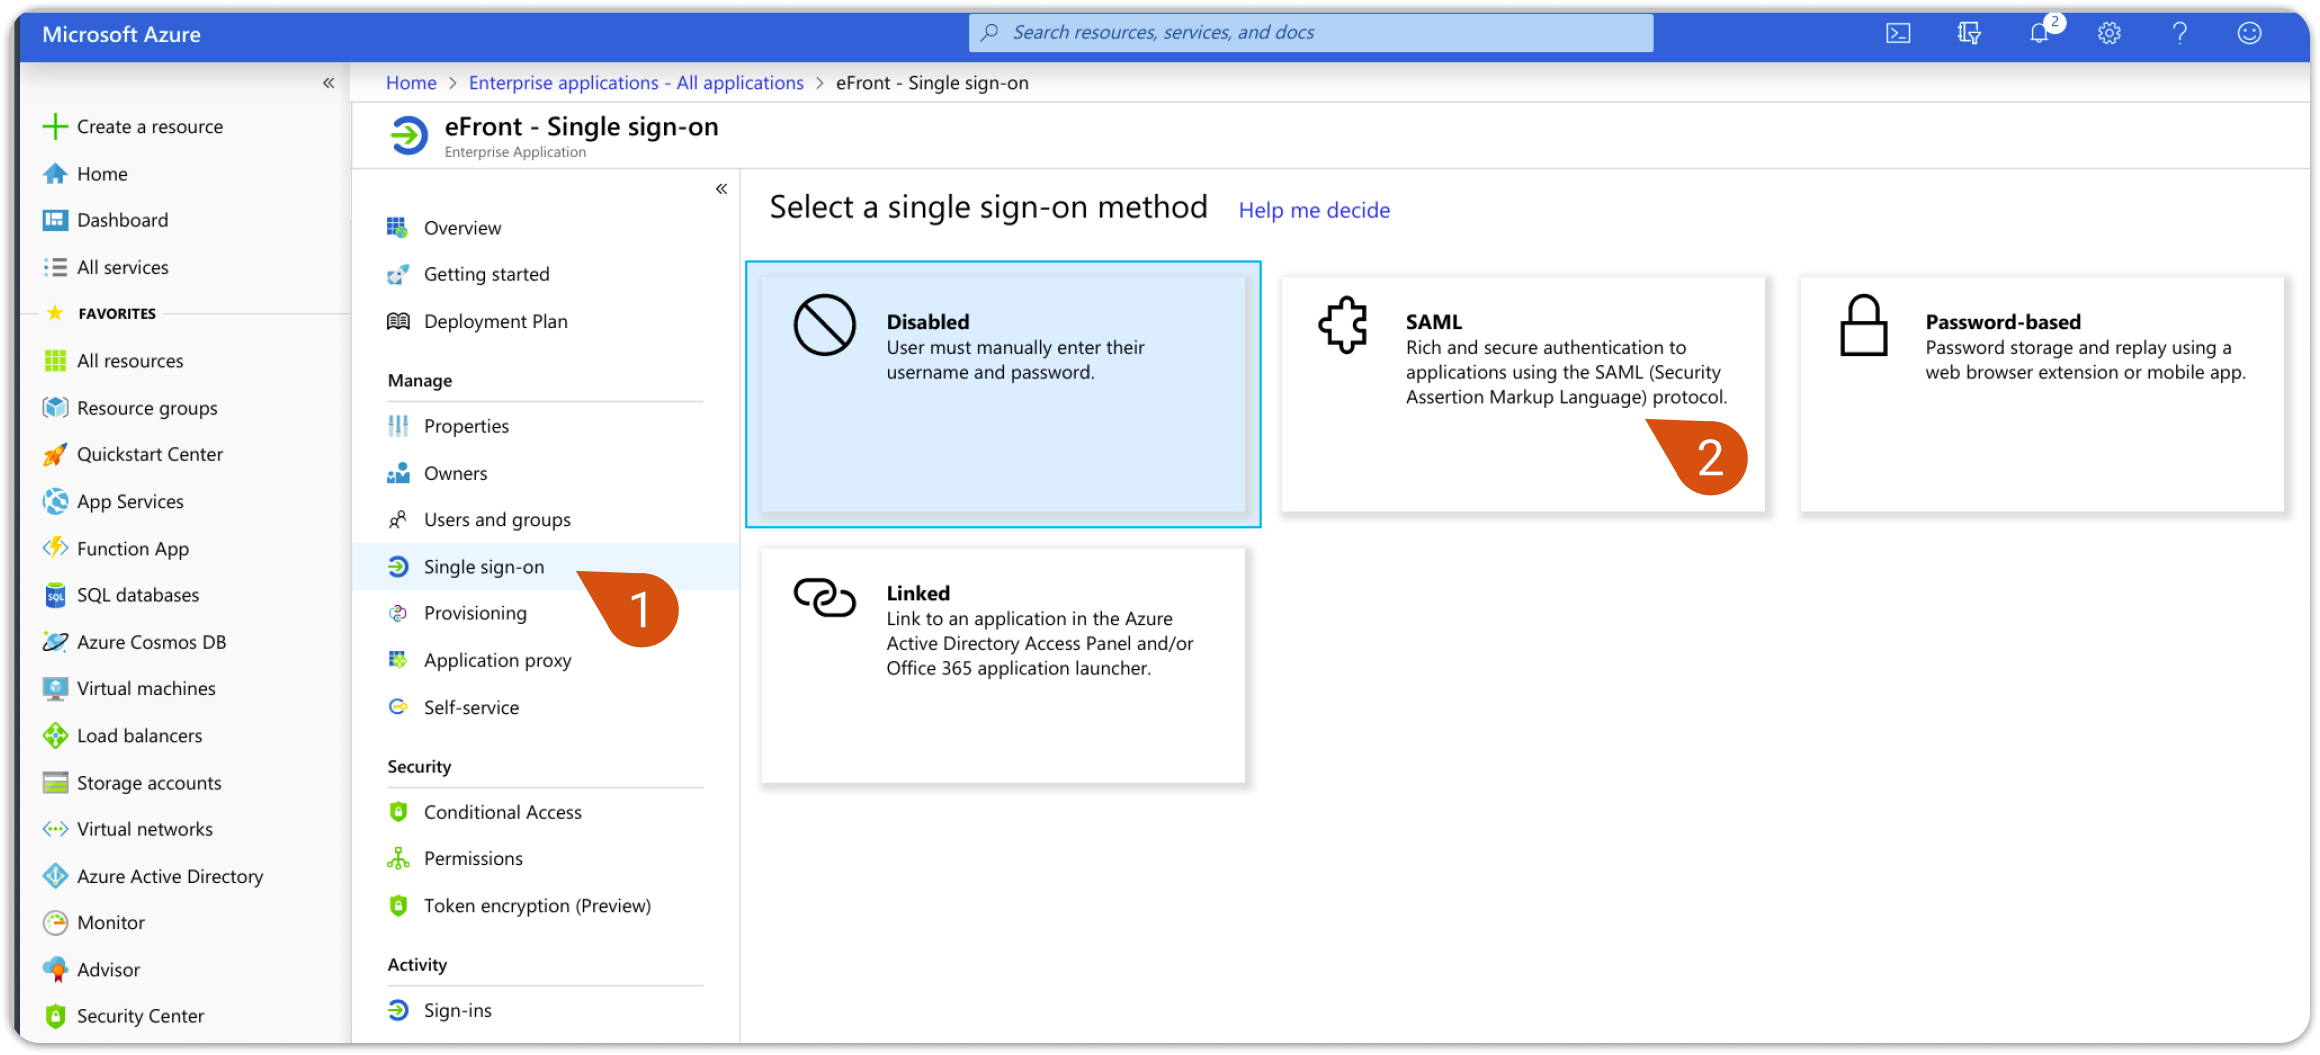This screenshot has height=1055, width=2320.
Task: Open Azure Active Directory from the sidebar
Action: (170, 875)
